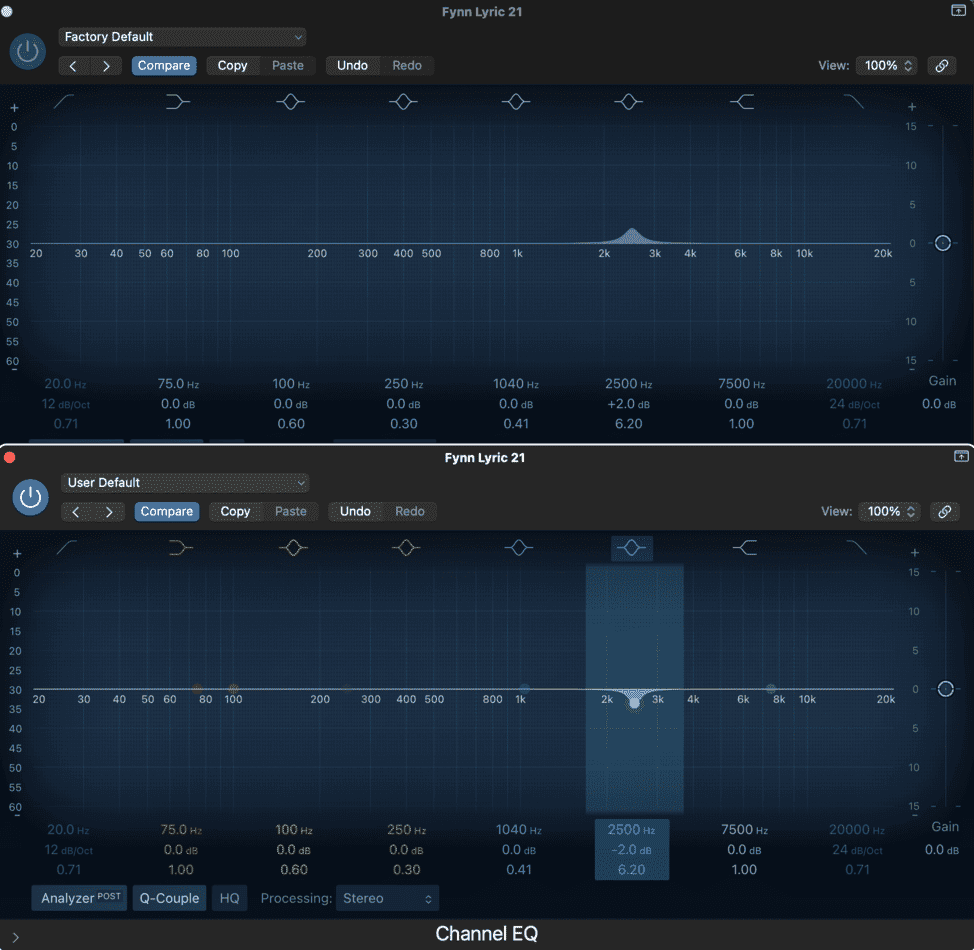Viewport: 974px width, 950px height.
Task: Click Undo in the top EQ window
Action: coord(352,66)
